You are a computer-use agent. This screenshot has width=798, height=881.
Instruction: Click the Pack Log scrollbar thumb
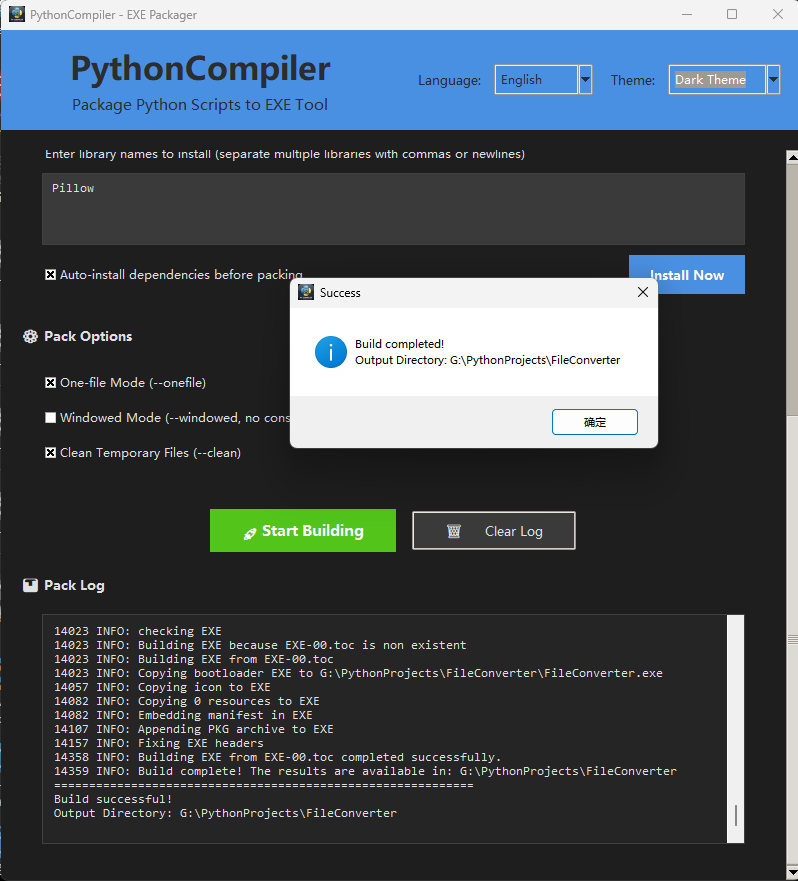coord(736,815)
